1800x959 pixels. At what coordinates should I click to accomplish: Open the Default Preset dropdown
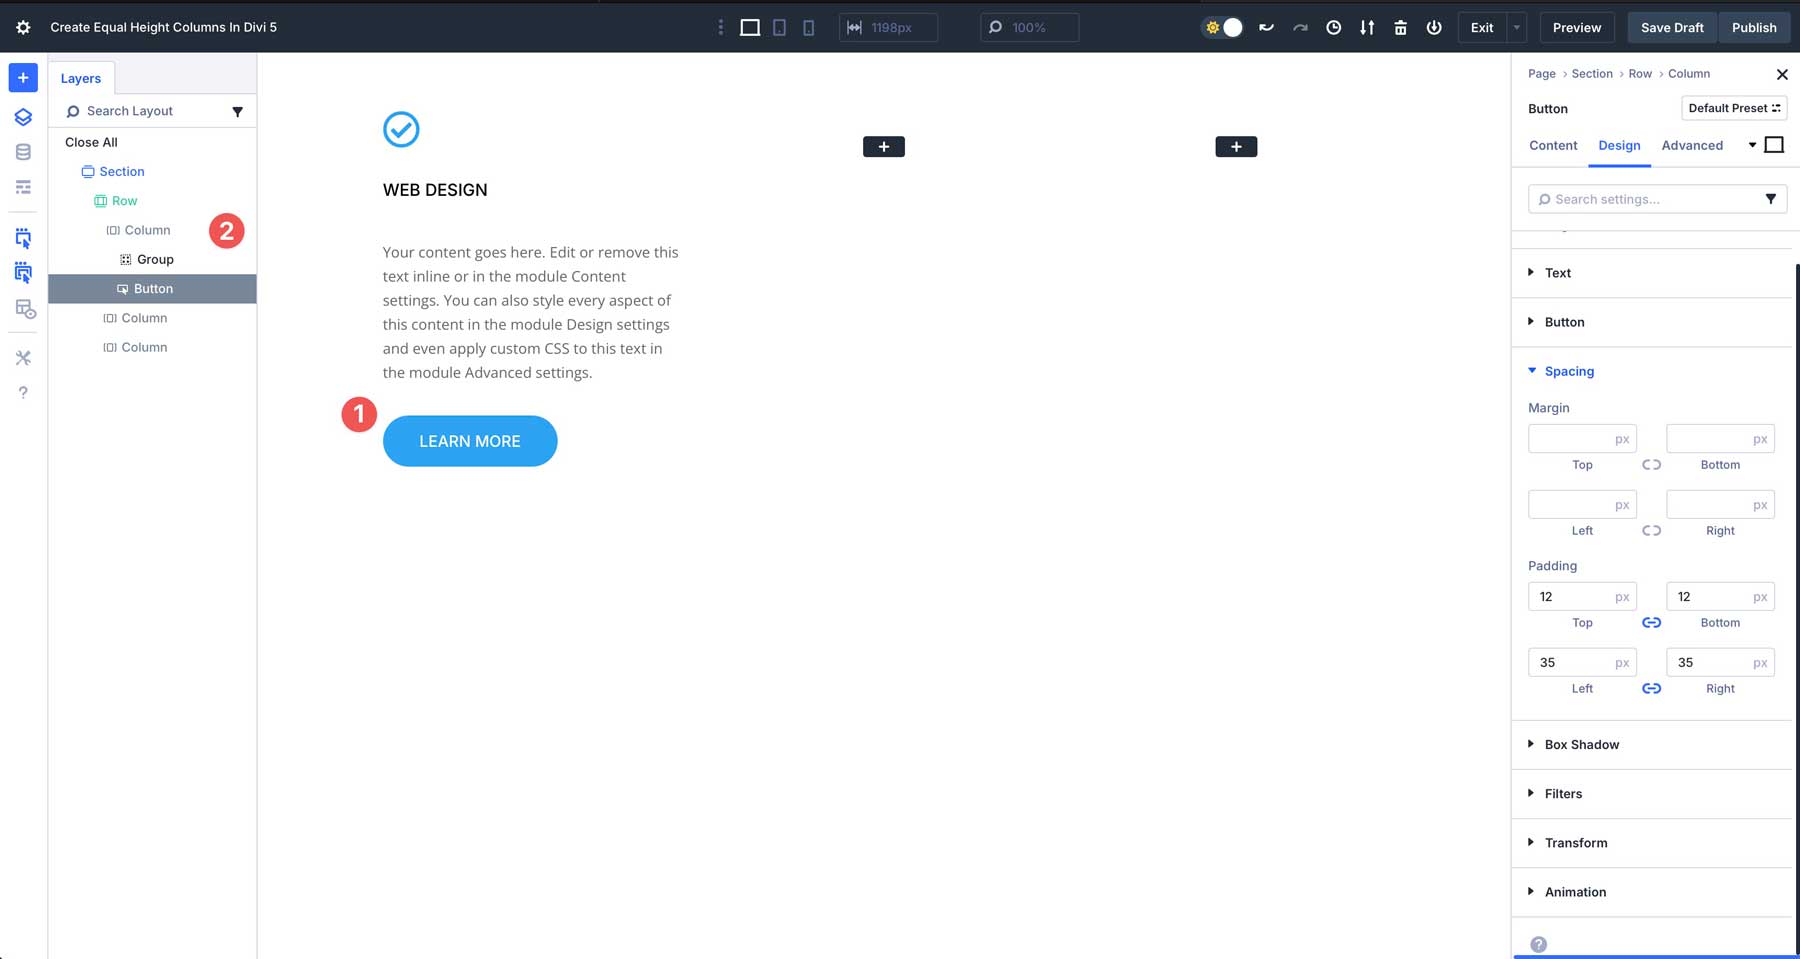1734,108
